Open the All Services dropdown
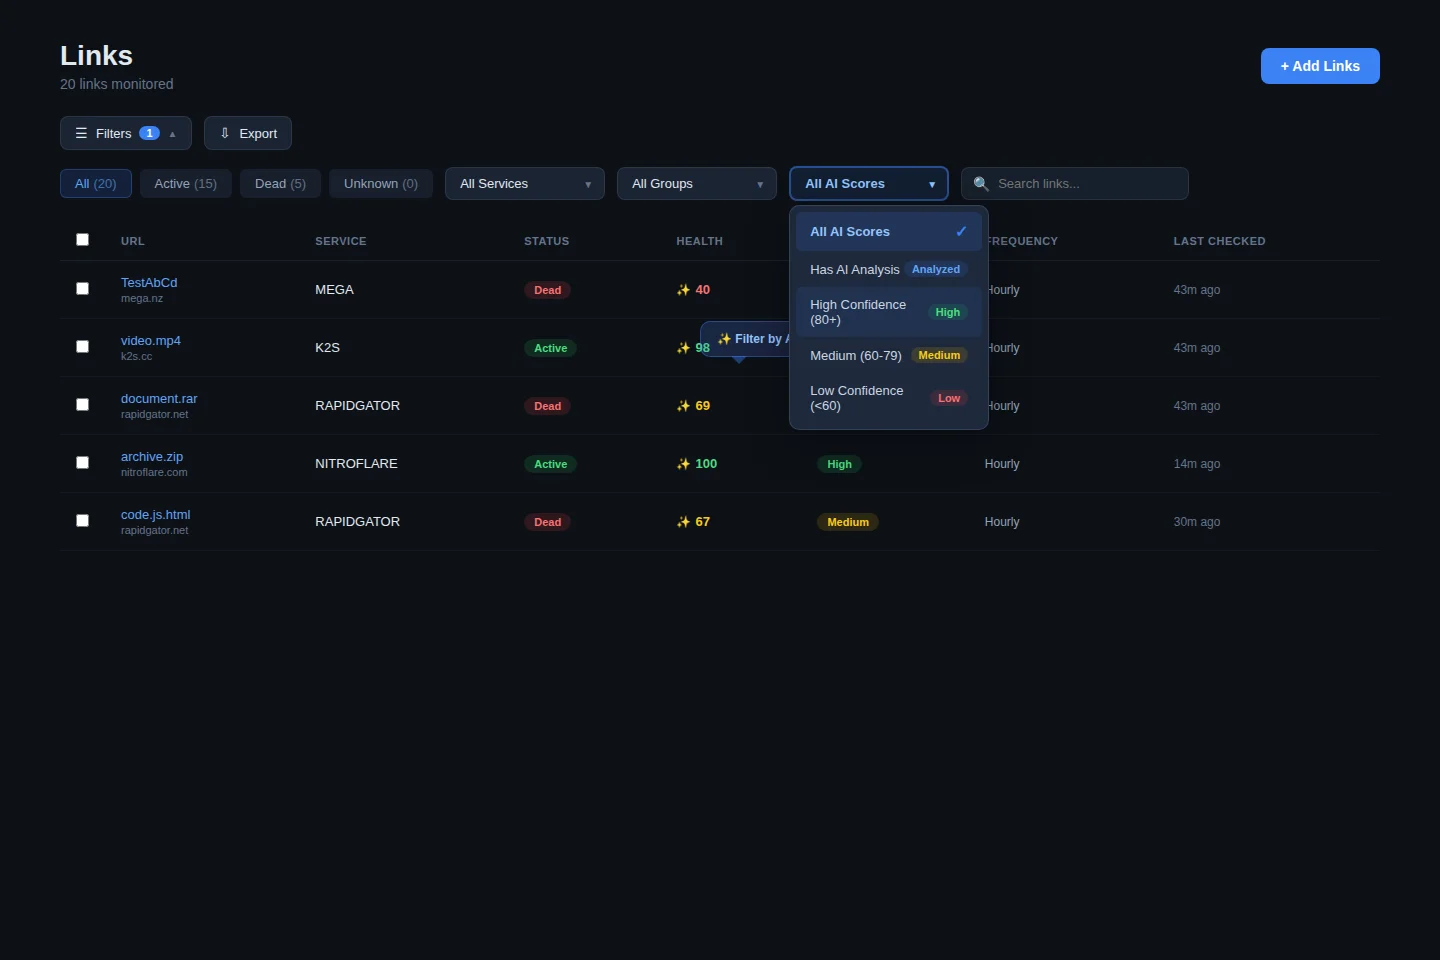Viewport: 1440px width, 960px height. (x=524, y=184)
